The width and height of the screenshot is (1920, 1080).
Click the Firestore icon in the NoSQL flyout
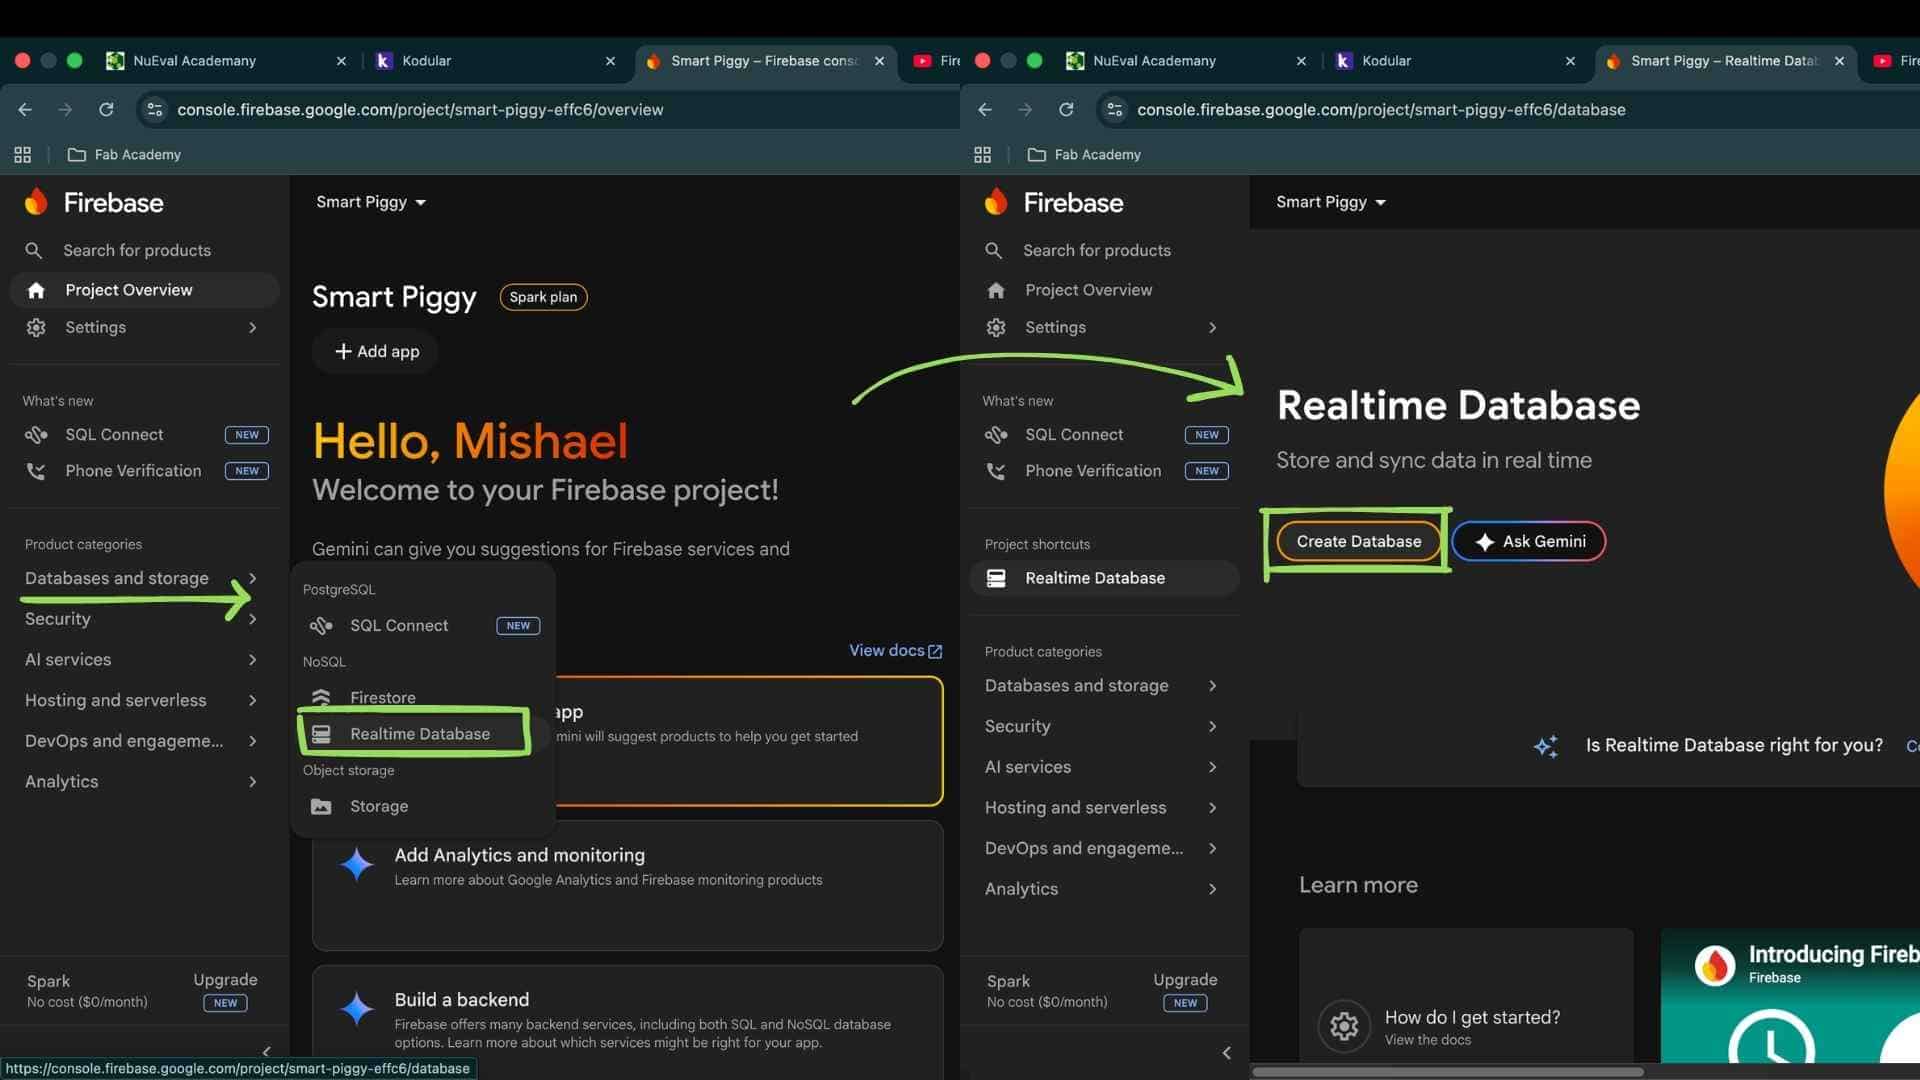(x=321, y=697)
